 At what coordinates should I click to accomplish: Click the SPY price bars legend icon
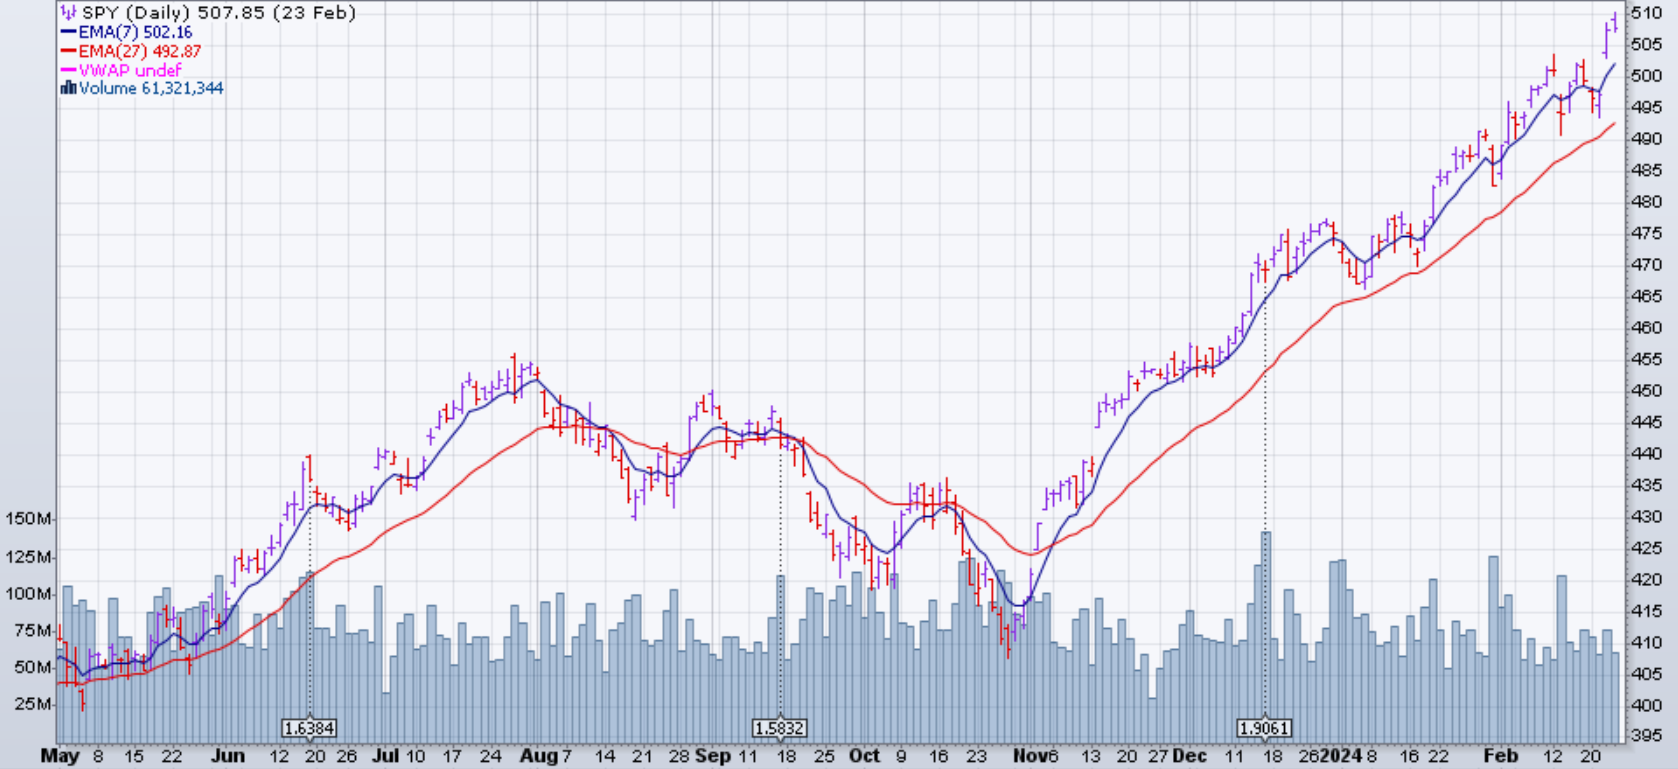(68, 13)
